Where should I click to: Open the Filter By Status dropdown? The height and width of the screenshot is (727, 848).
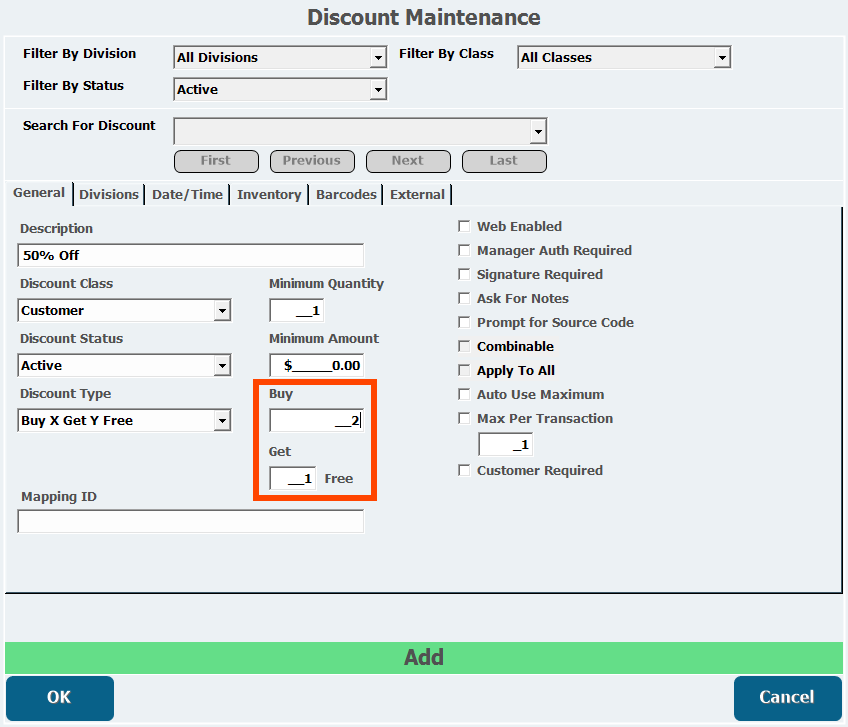click(280, 89)
